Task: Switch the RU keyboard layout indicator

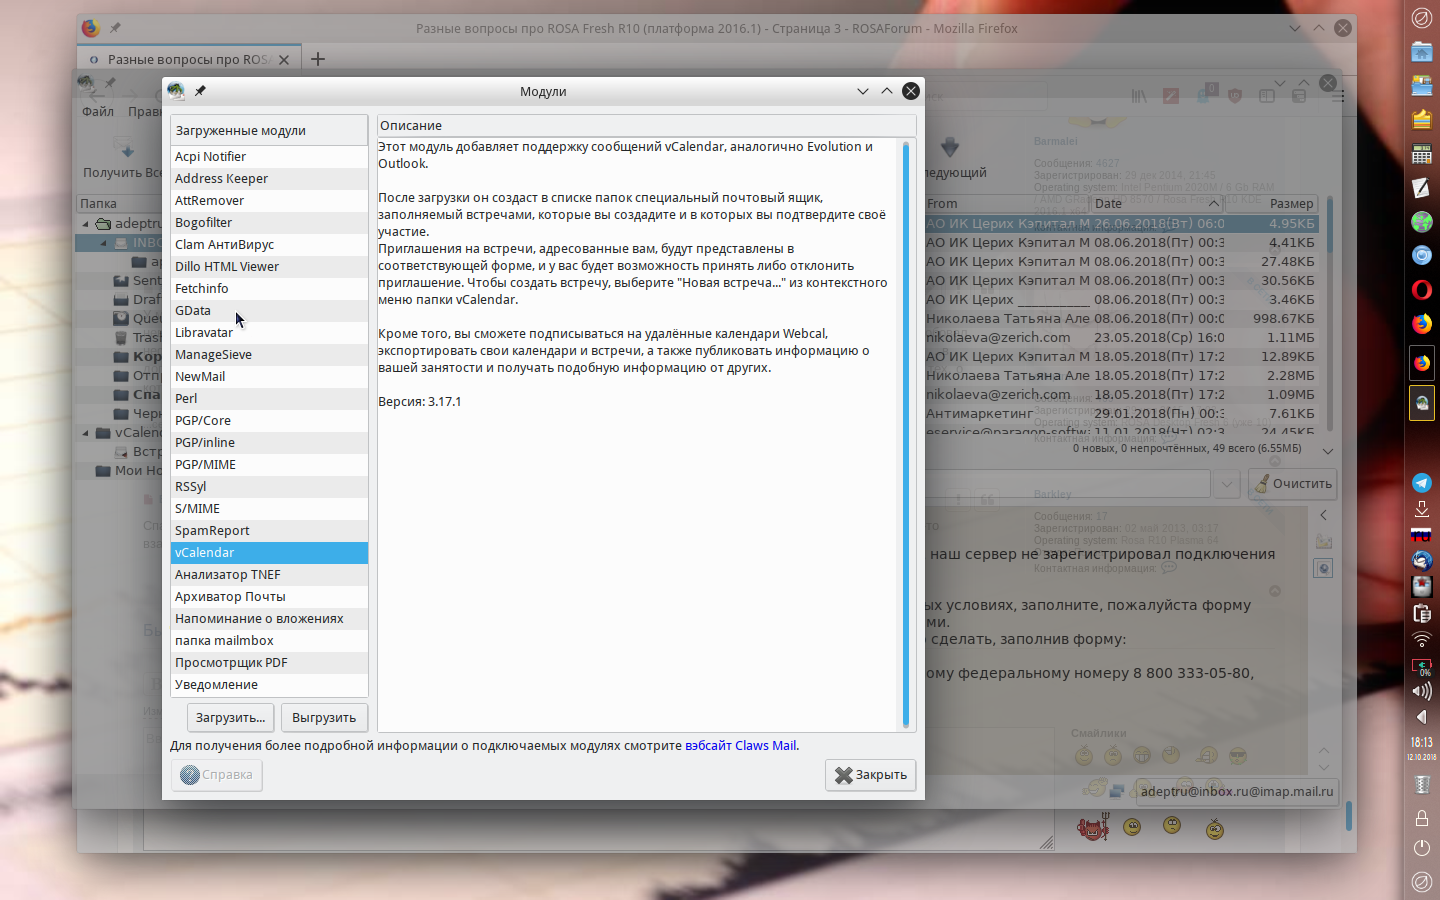Action: 1421,535
